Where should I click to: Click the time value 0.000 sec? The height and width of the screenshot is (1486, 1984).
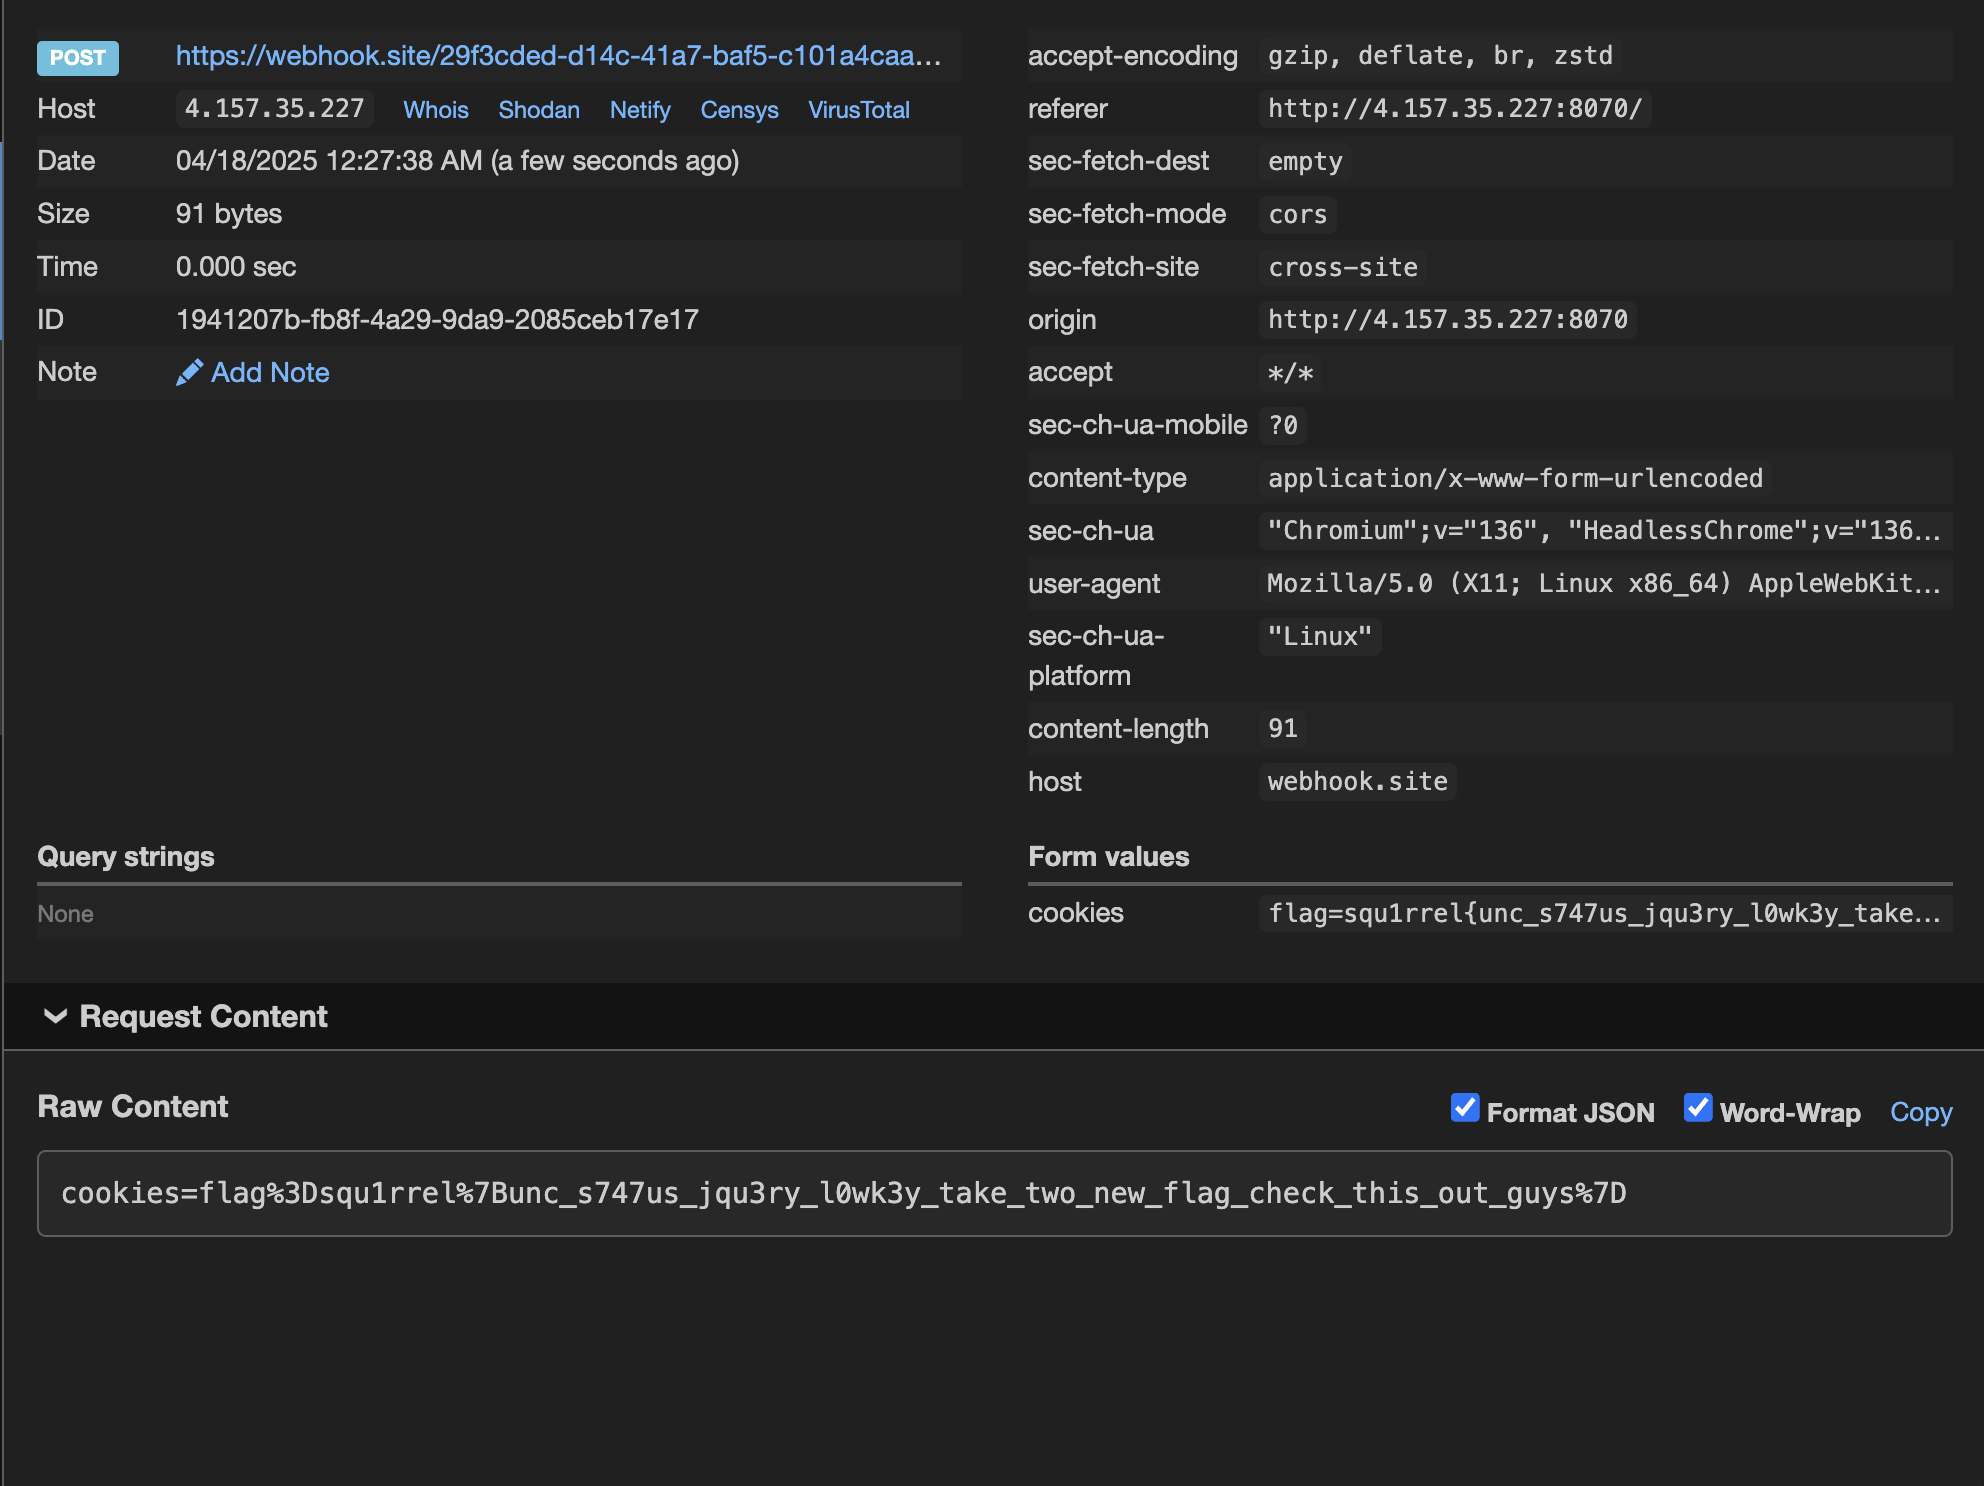tap(236, 267)
